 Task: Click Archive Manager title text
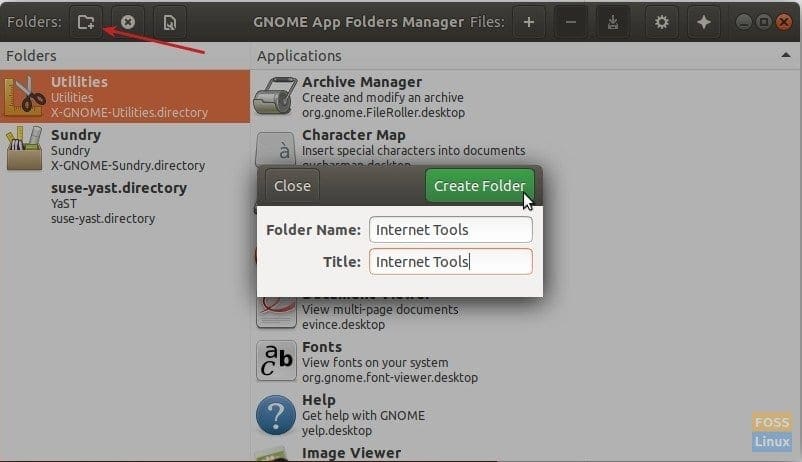[x=362, y=82]
